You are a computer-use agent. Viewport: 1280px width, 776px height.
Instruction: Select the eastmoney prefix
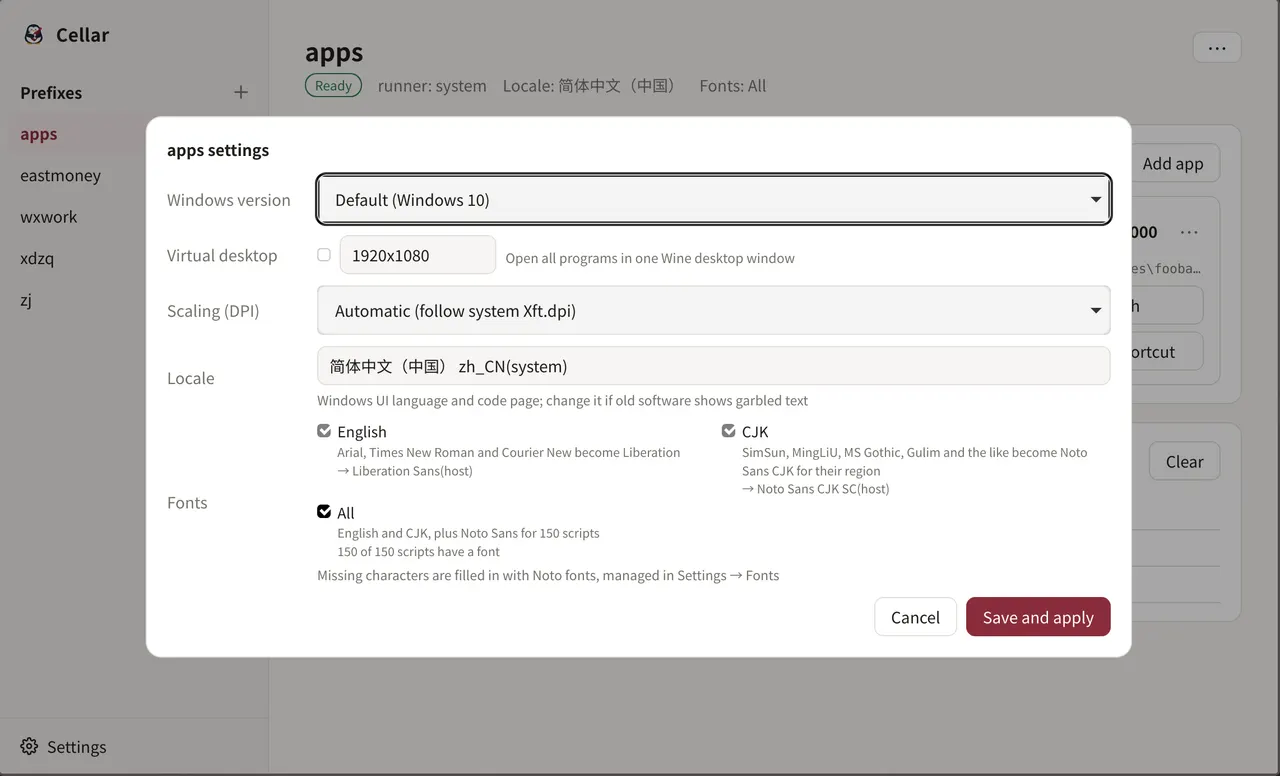point(60,175)
